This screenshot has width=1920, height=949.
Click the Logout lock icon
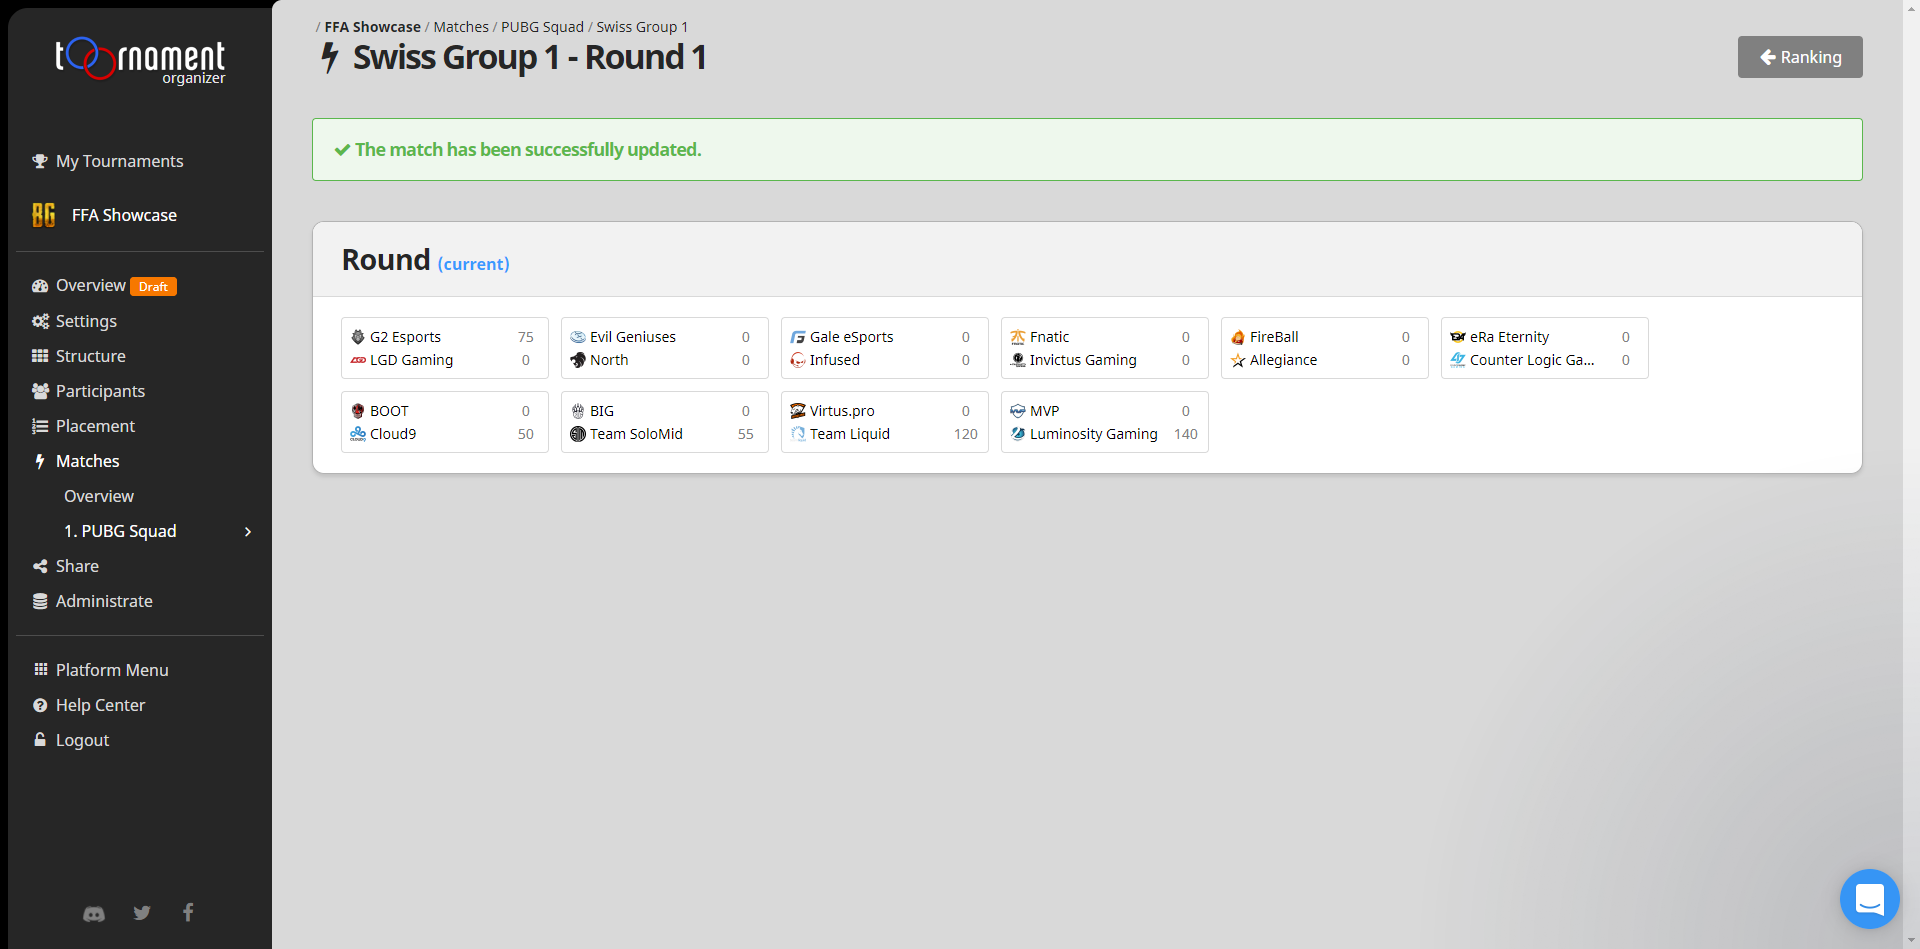40,740
